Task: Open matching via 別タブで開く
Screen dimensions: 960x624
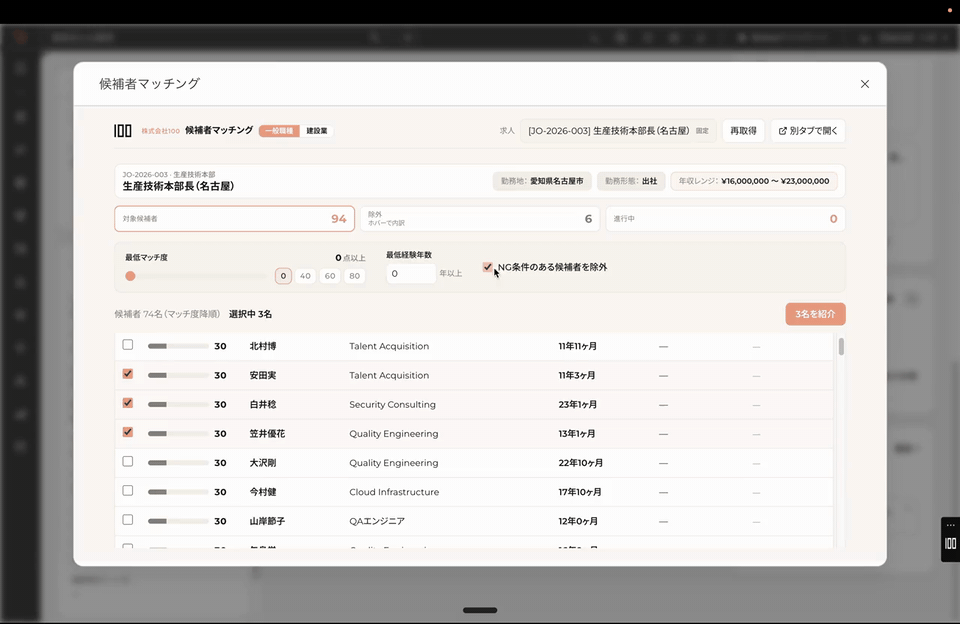Action: click(x=808, y=130)
